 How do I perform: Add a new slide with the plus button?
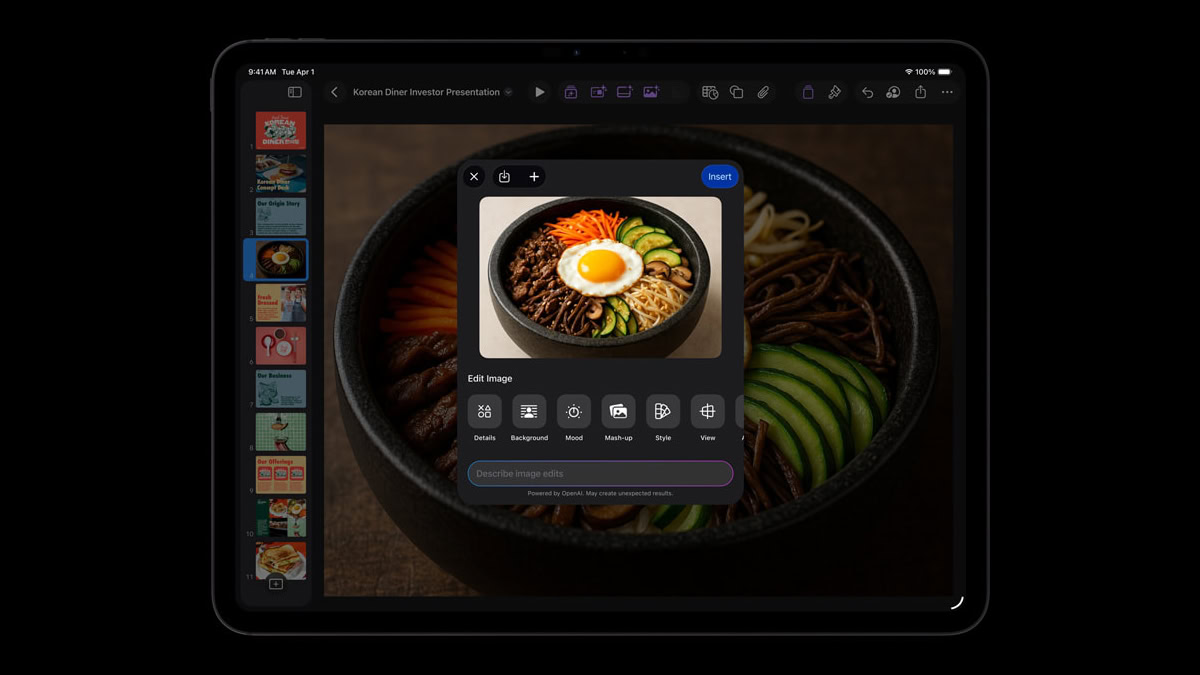coord(276,585)
